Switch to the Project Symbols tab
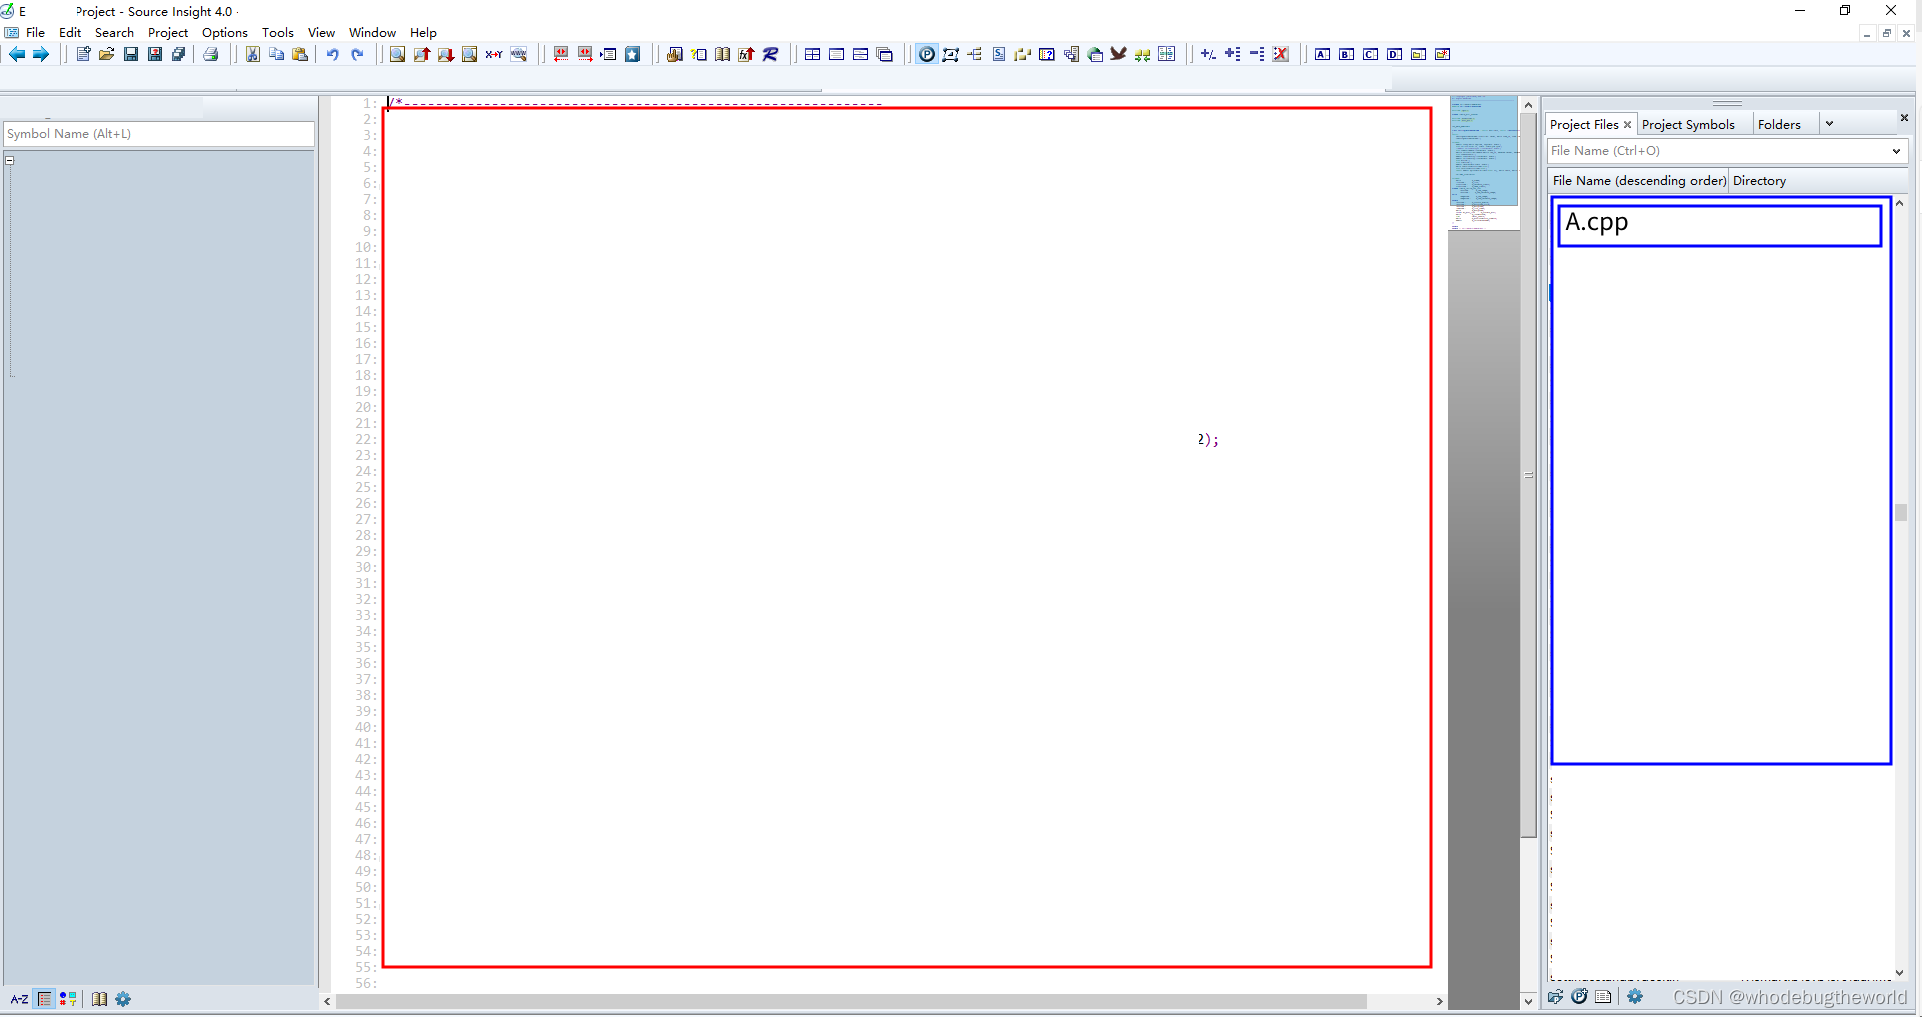The width and height of the screenshot is (1922, 1017). tap(1688, 124)
